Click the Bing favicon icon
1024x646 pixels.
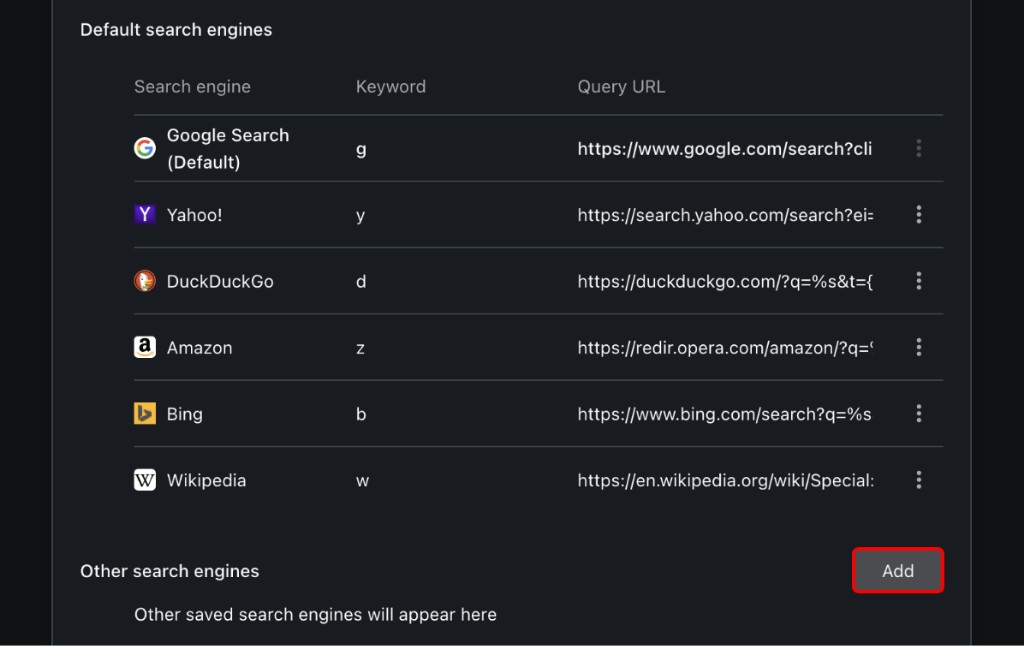tap(145, 414)
